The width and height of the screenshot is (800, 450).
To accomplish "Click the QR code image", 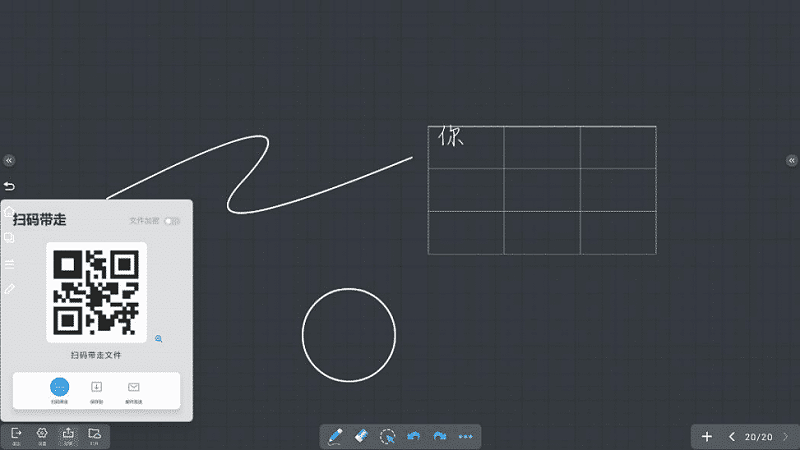I will (96, 292).
